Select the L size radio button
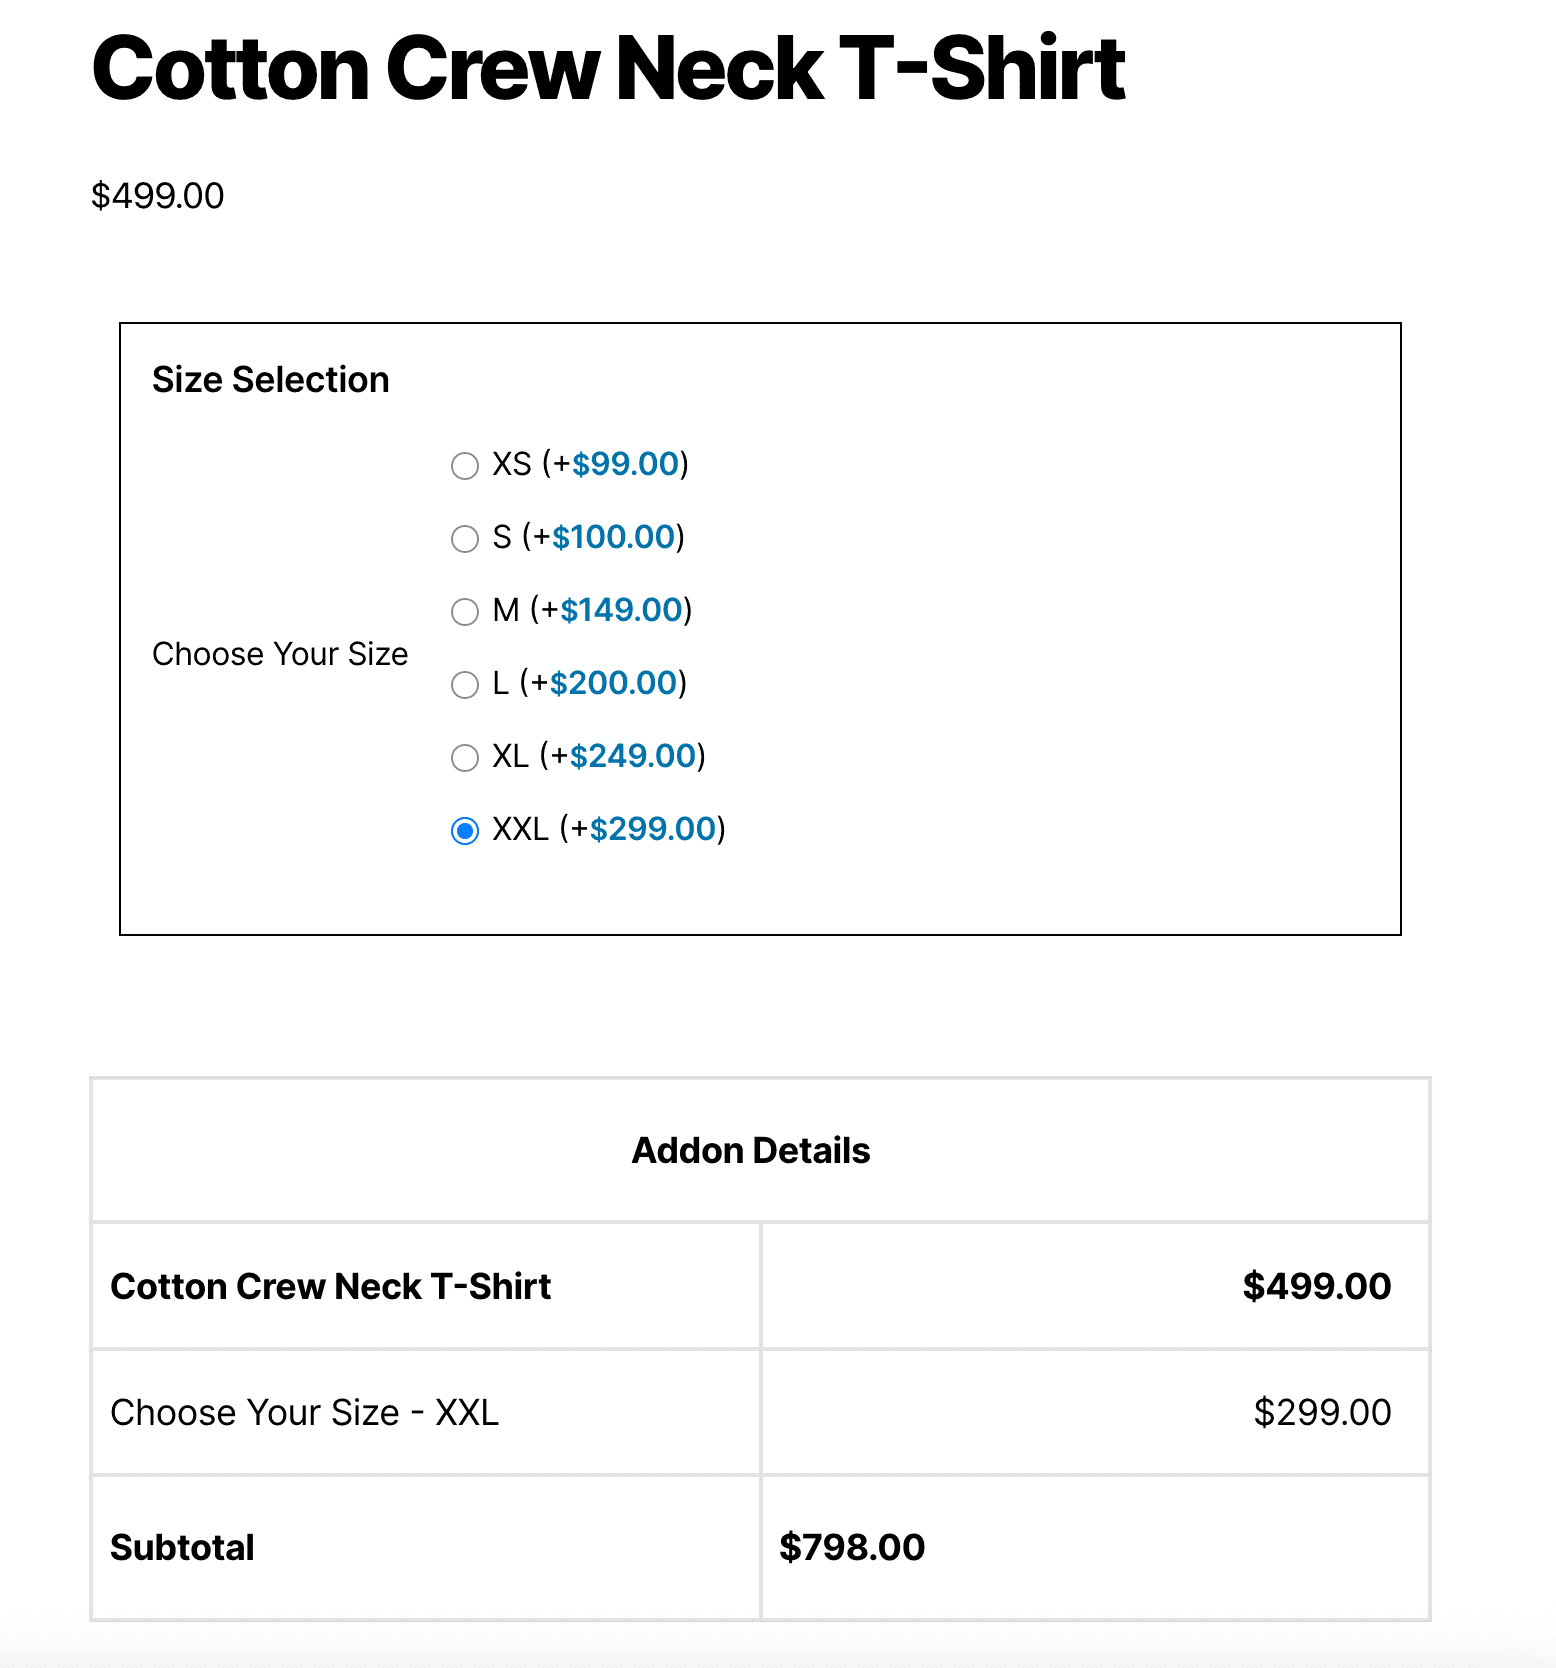Screen dimensions: 1556x1668 (x=465, y=685)
